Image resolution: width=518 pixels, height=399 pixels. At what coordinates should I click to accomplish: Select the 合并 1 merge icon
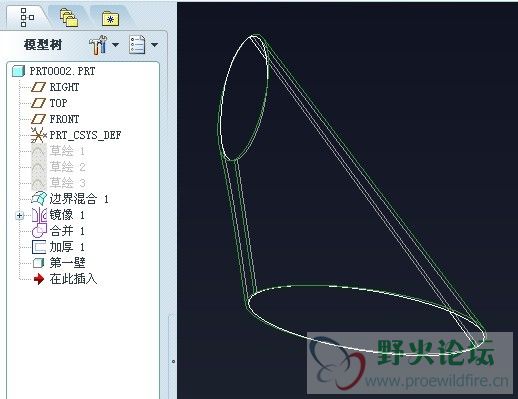coord(39,231)
